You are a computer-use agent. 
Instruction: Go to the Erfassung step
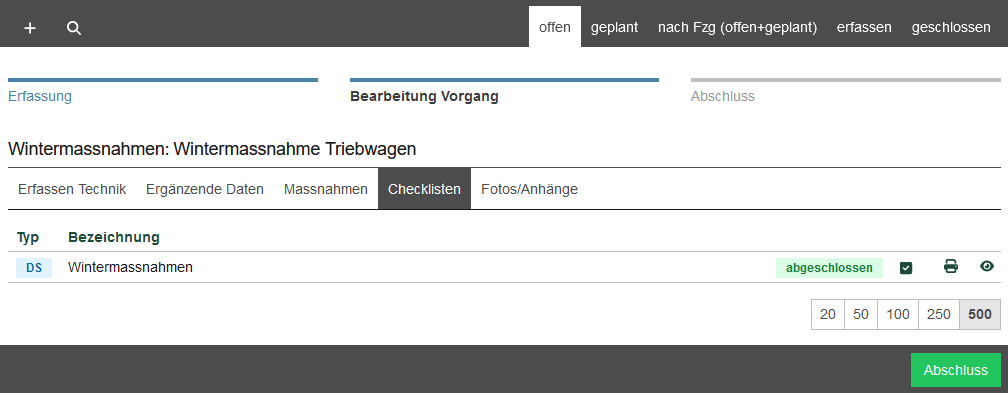40,96
